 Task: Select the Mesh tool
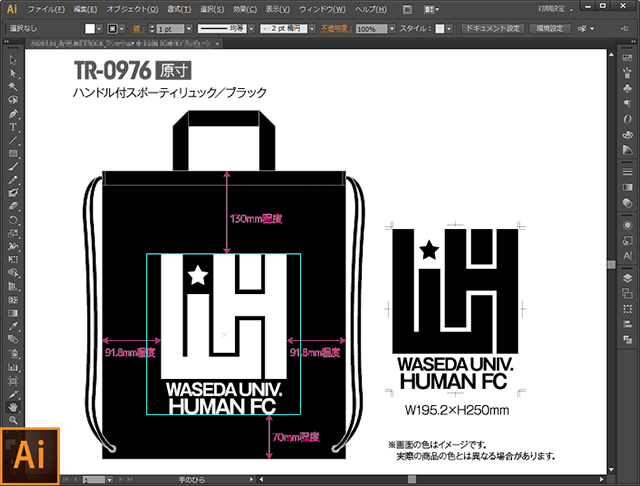click(13, 300)
